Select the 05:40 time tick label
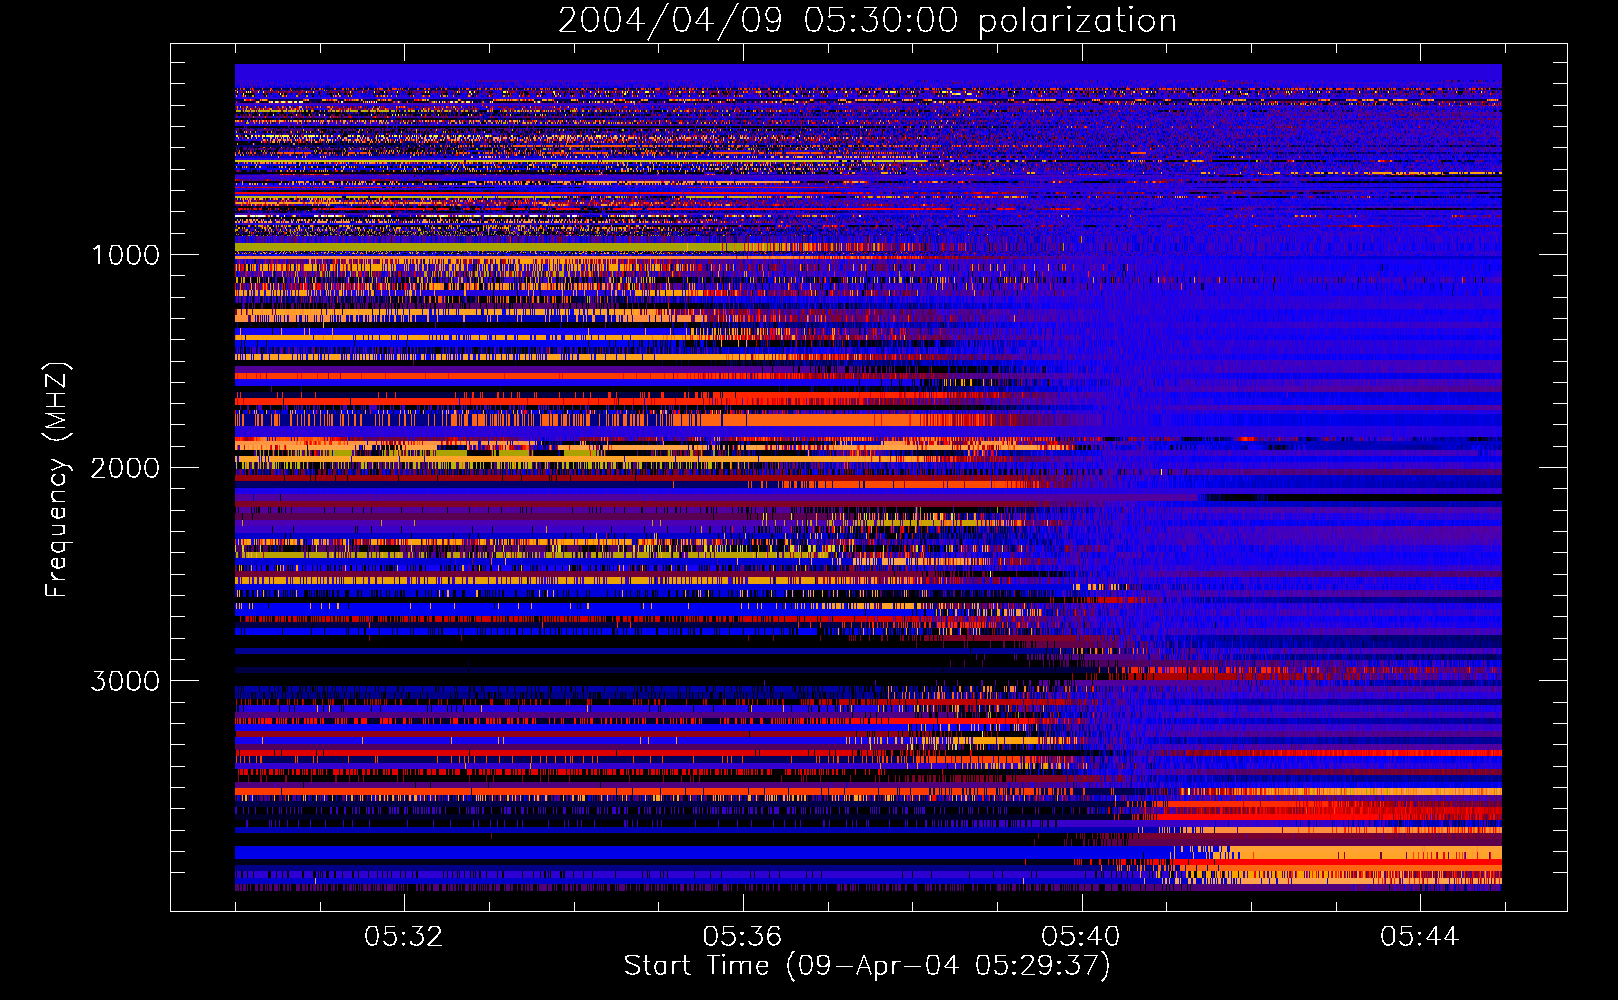This screenshot has height=1000, width=1618. click(1081, 937)
